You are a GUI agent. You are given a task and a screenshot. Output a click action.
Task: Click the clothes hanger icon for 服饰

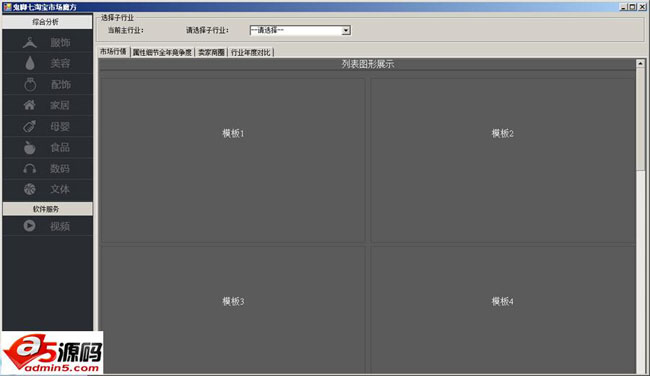pyautogui.click(x=30, y=42)
